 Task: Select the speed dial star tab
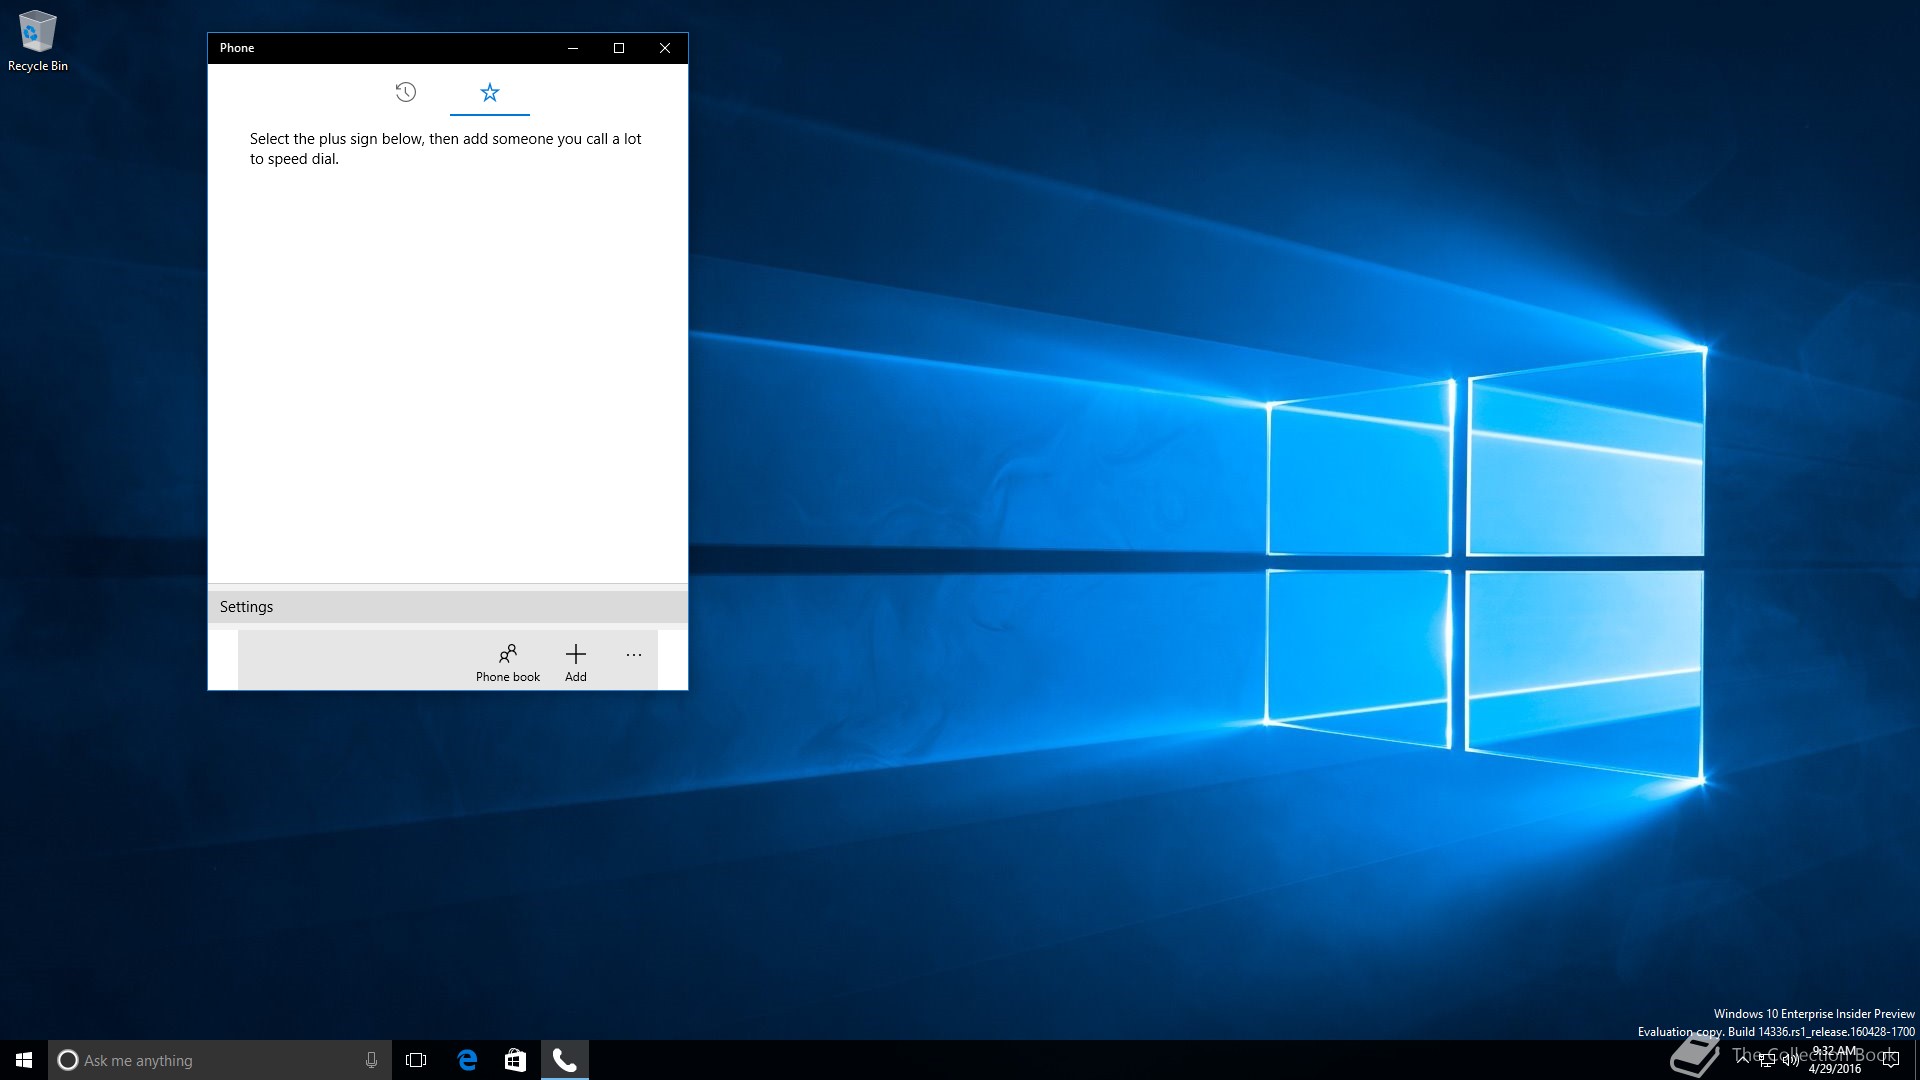click(489, 92)
